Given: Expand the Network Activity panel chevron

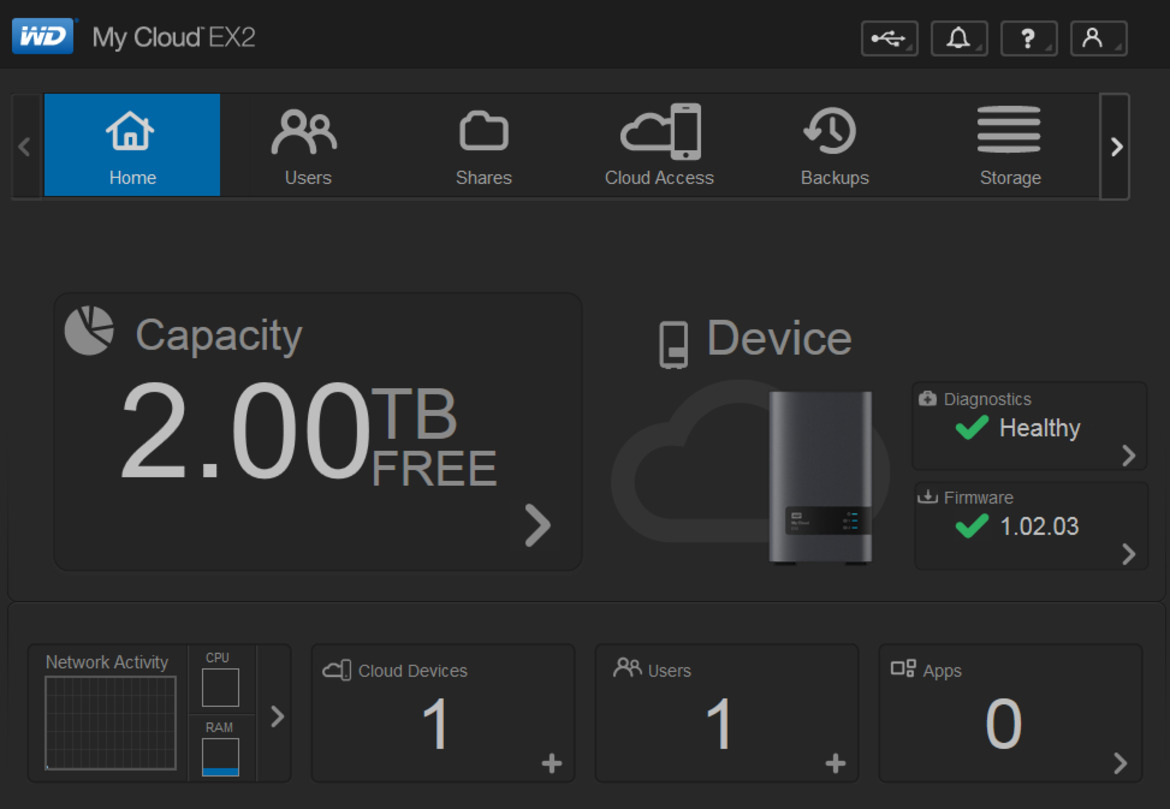Looking at the screenshot, I should coord(278,716).
